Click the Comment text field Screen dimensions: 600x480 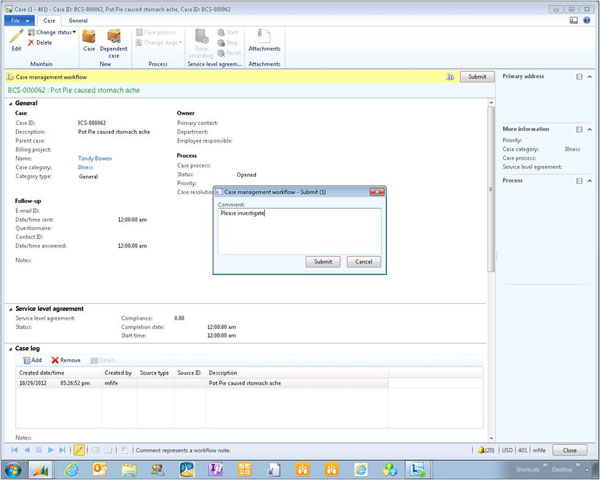coord(300,230)
